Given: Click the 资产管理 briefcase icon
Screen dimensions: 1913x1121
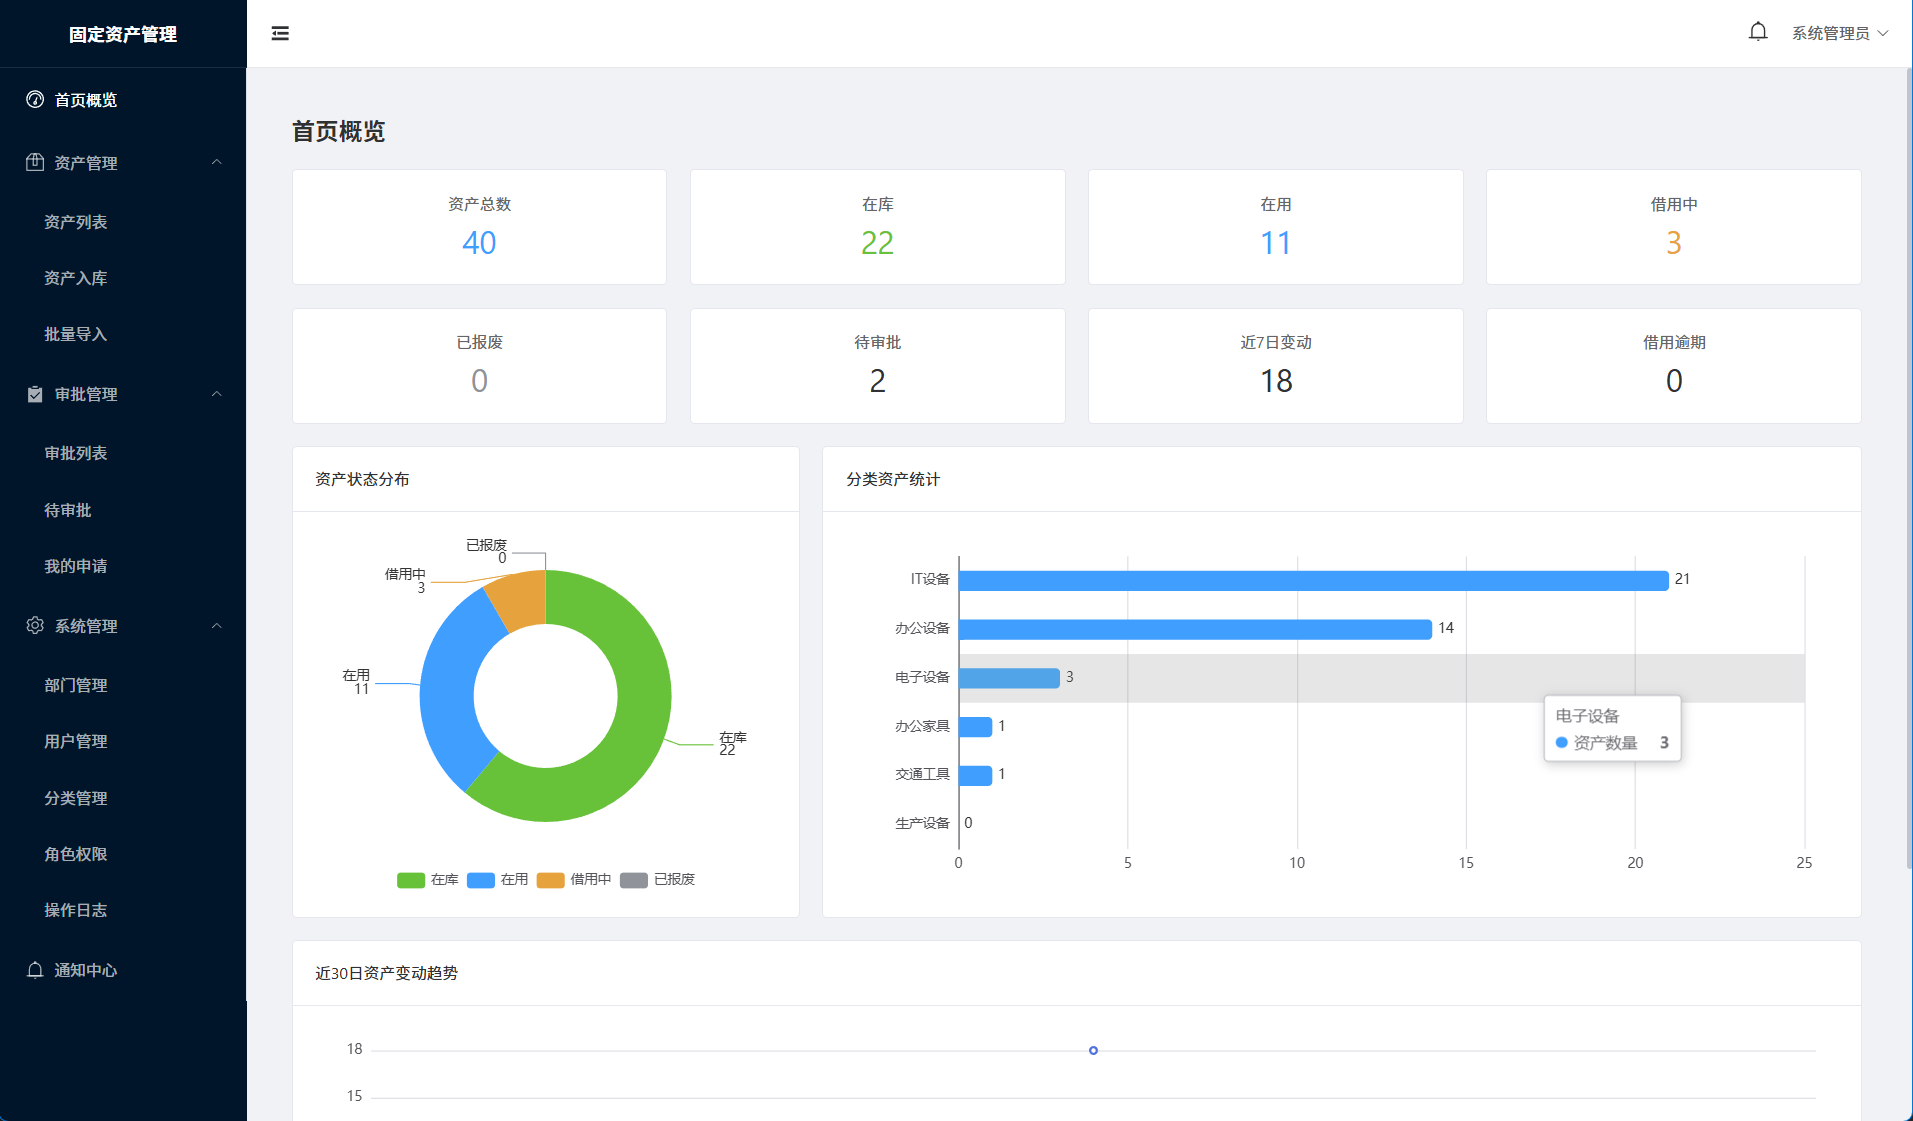Looking at the screenshot, I should [x=35, y=162].
